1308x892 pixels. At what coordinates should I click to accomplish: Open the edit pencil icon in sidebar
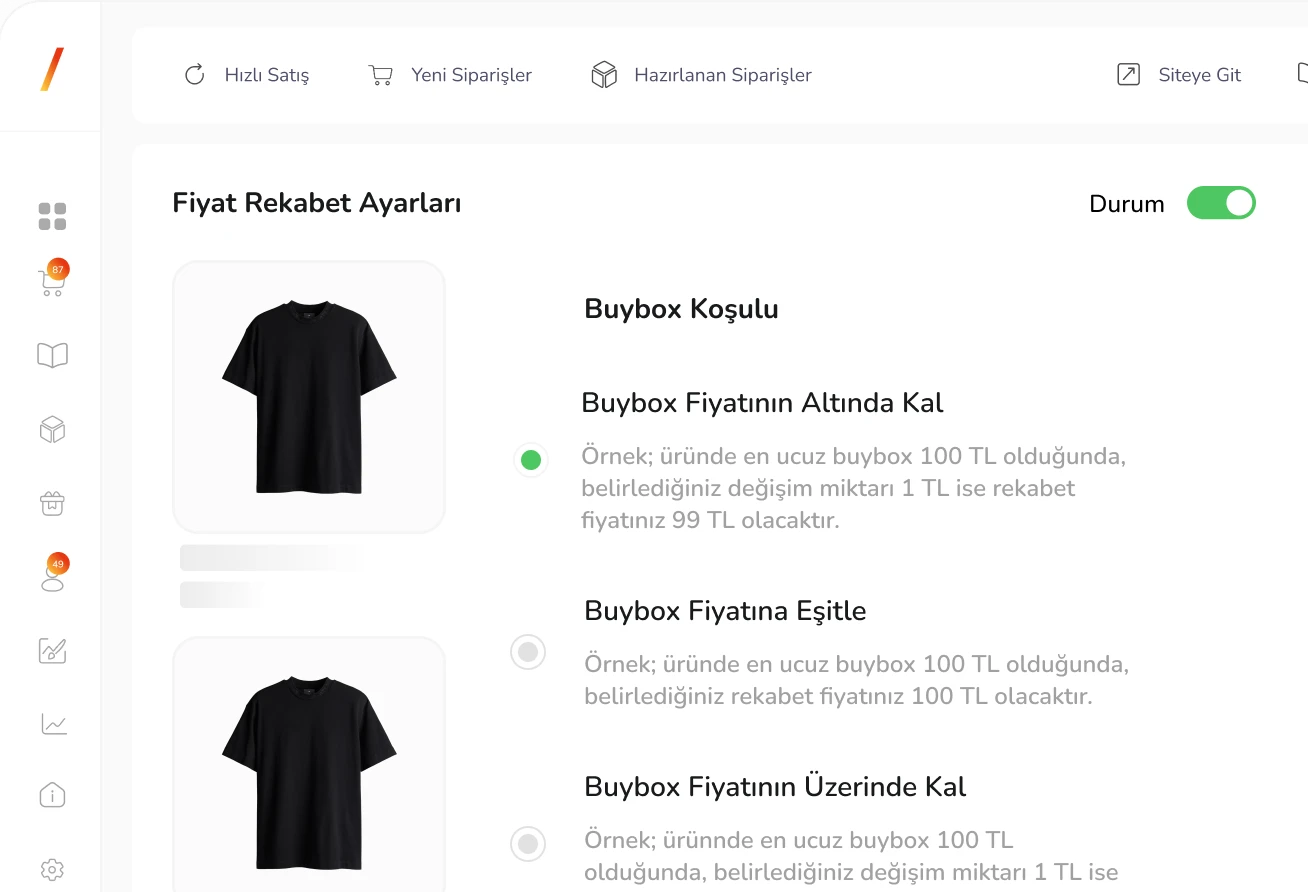tap(52, 650)
